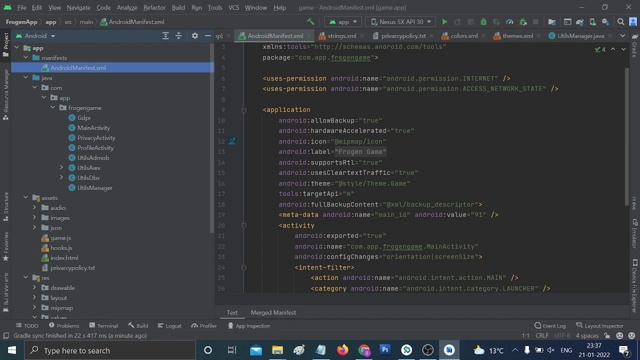640x360 pixels.
Task: Expand the audio folder
Action: 35,208
